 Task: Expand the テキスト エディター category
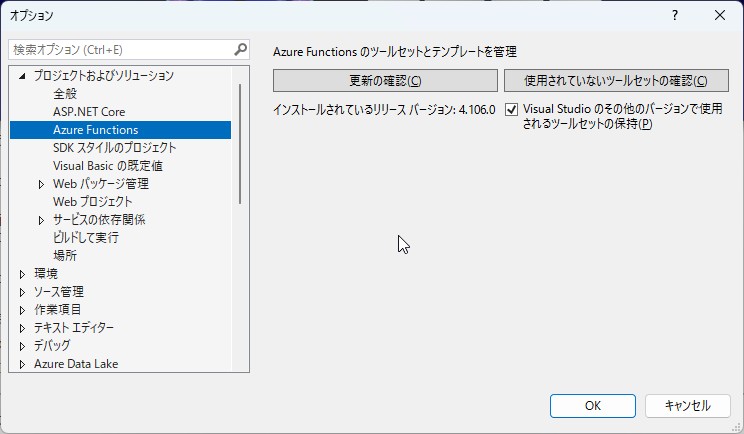[x=22, y=328]
